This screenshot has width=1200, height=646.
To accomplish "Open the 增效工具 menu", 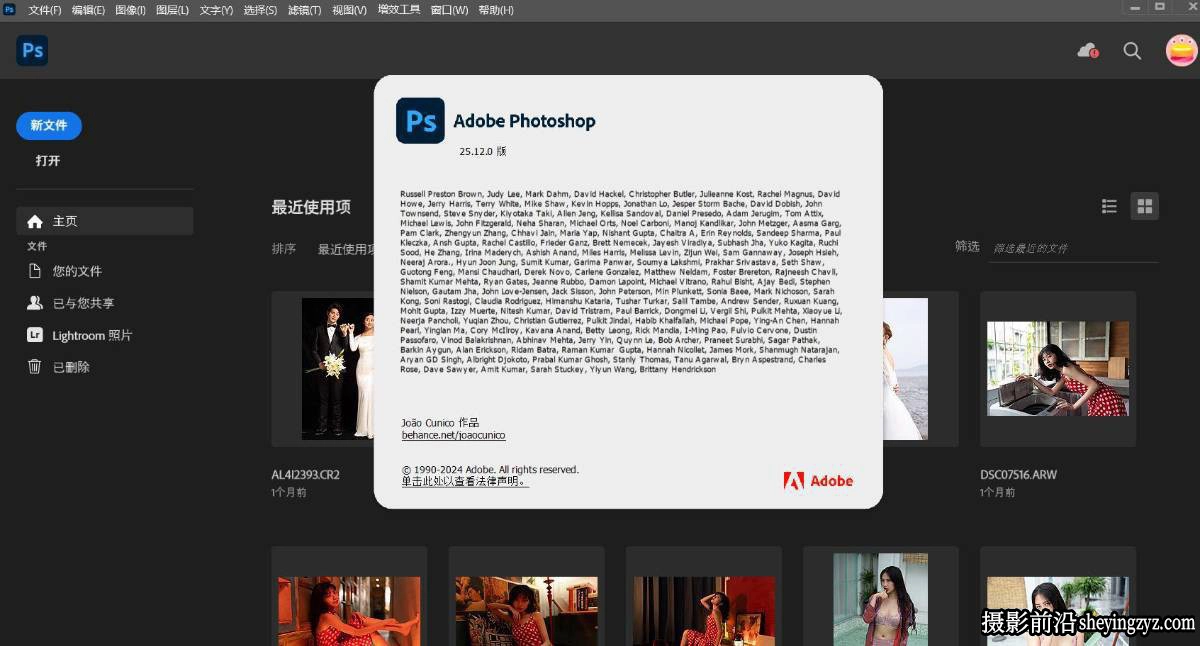I will (399, 10).
